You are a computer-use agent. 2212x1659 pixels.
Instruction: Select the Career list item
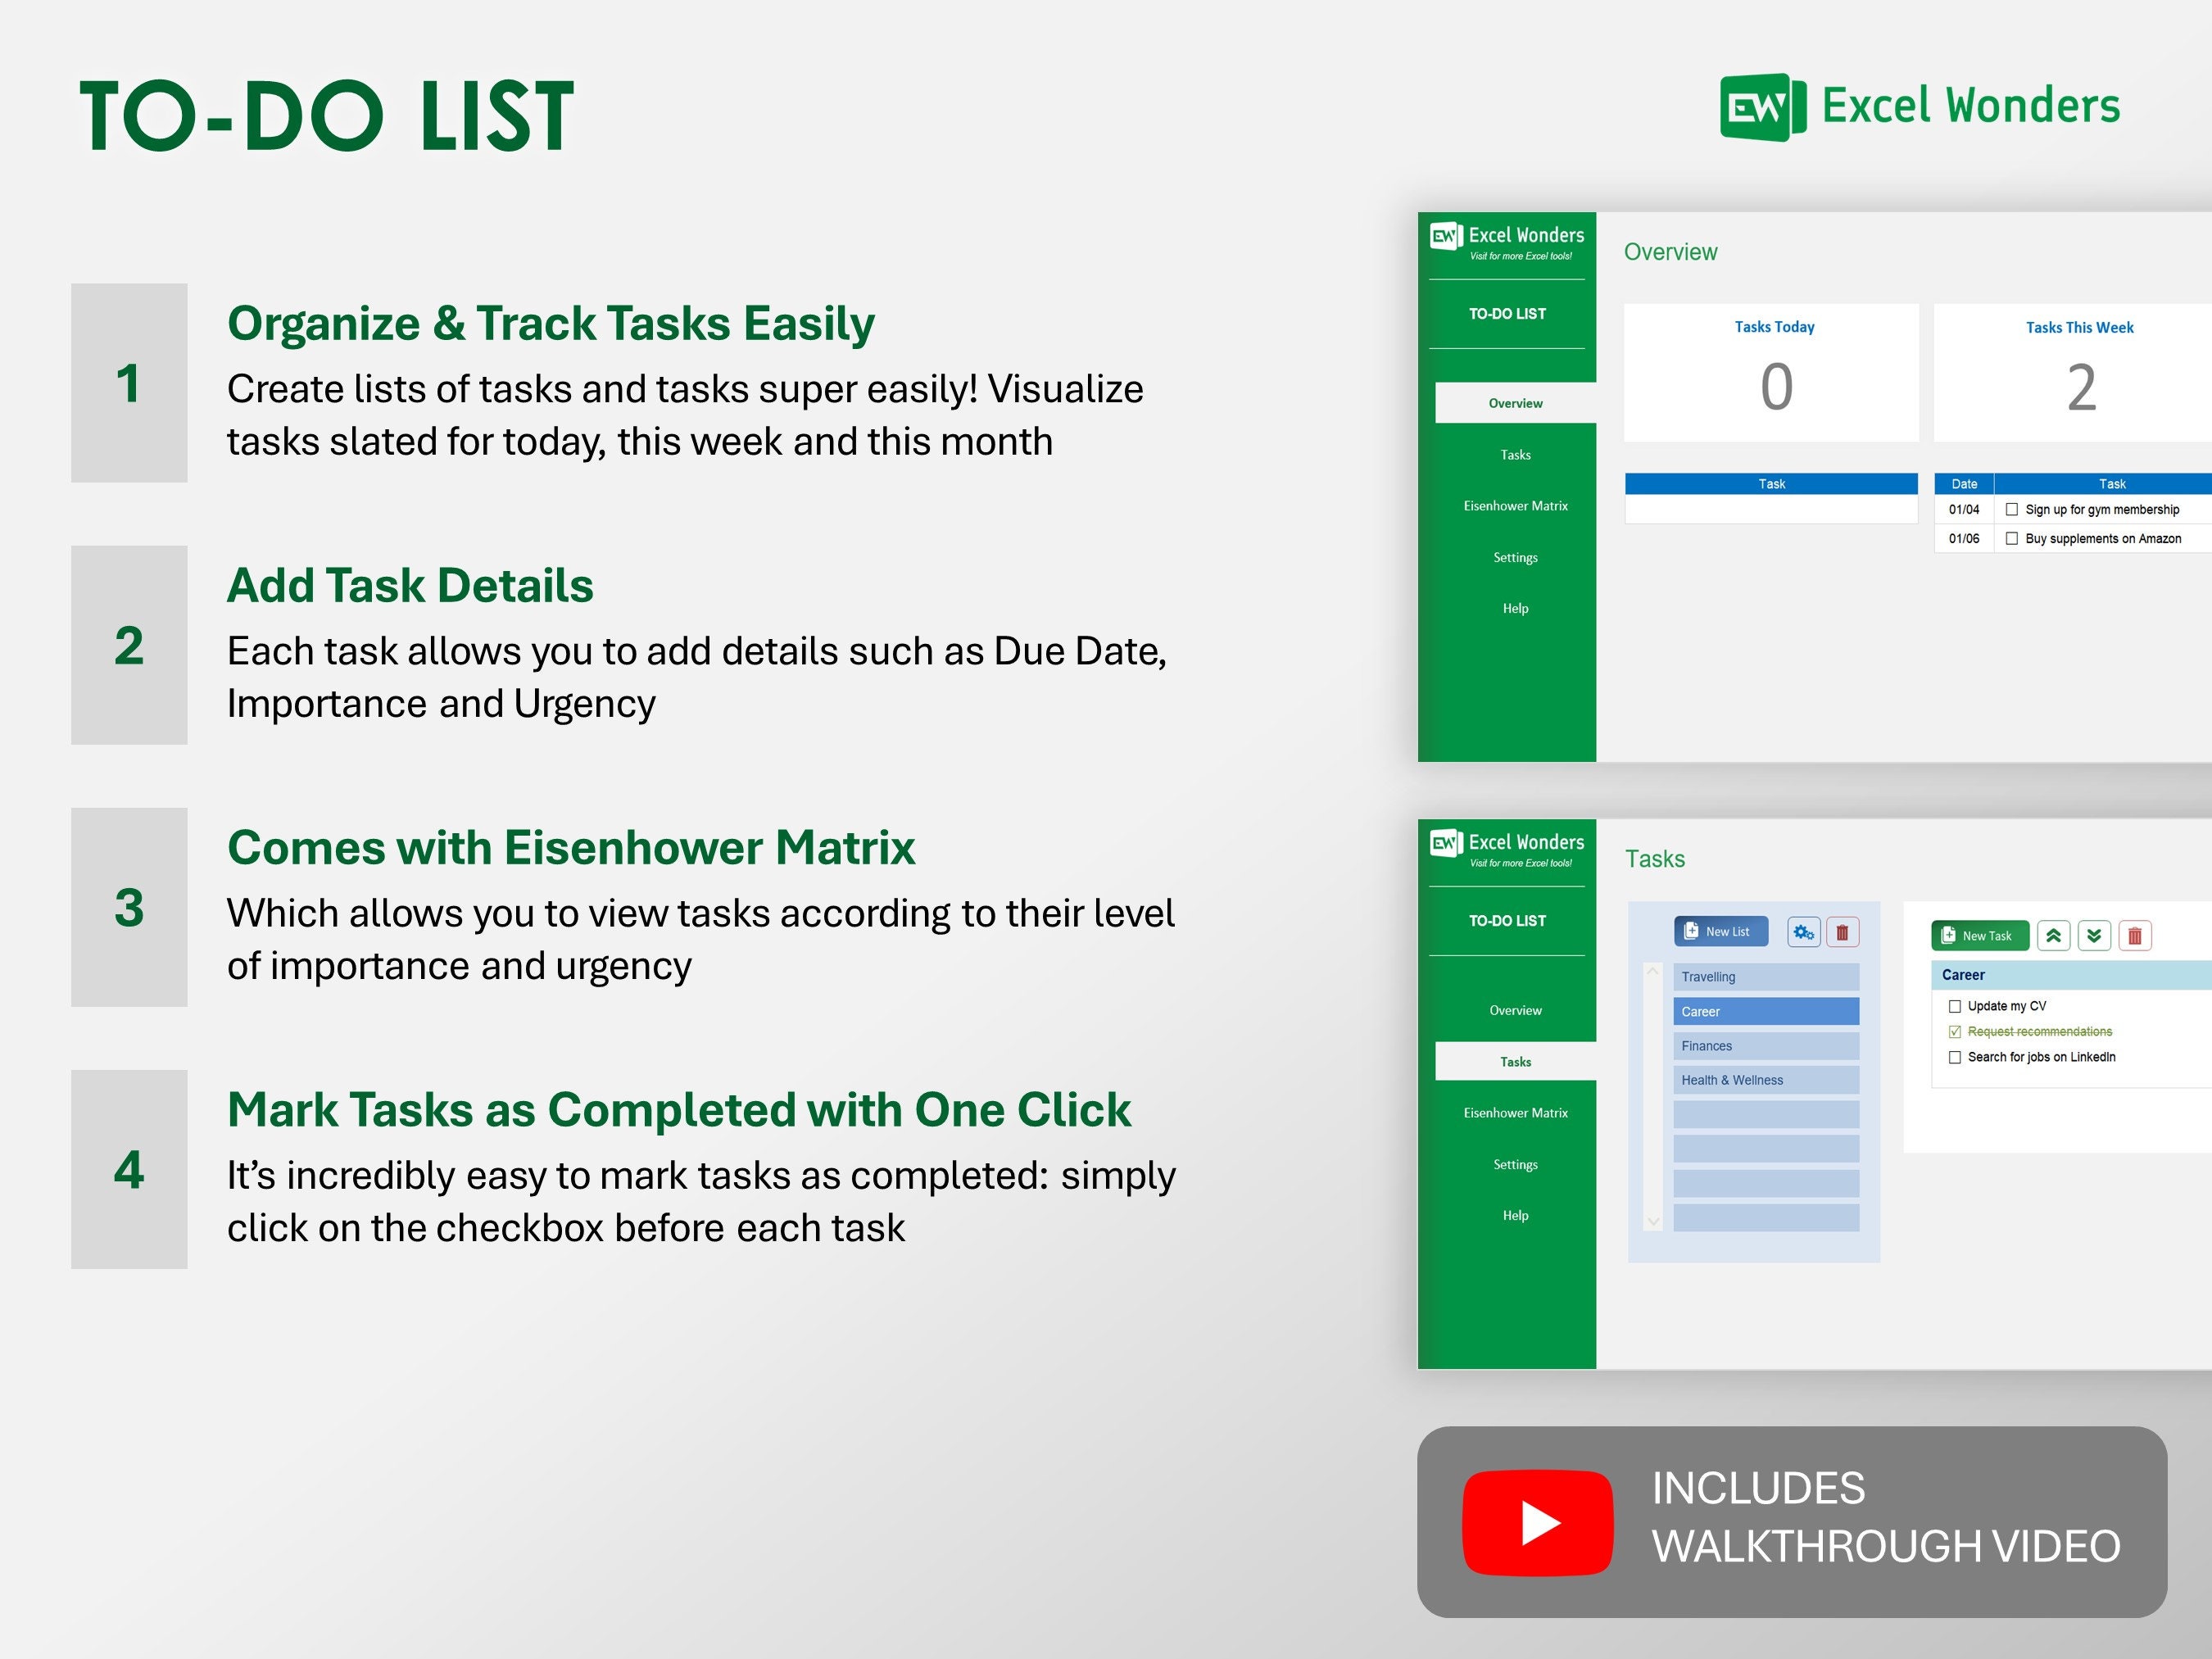(1767, 1011)
